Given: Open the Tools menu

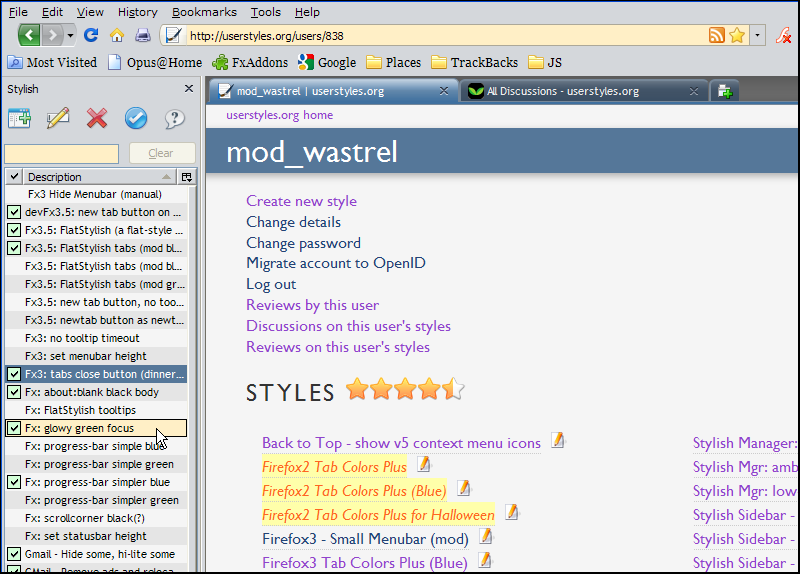Looking at the screenshot, I should [x=265, y=12].
